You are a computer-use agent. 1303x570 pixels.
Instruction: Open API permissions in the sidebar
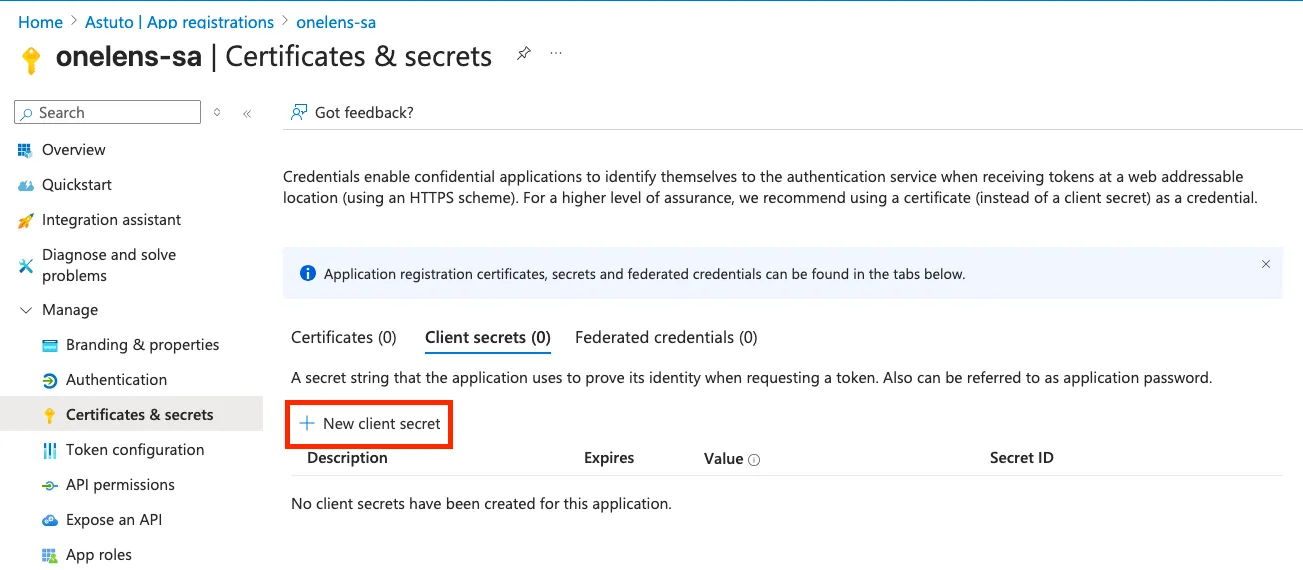coord(120,485)
